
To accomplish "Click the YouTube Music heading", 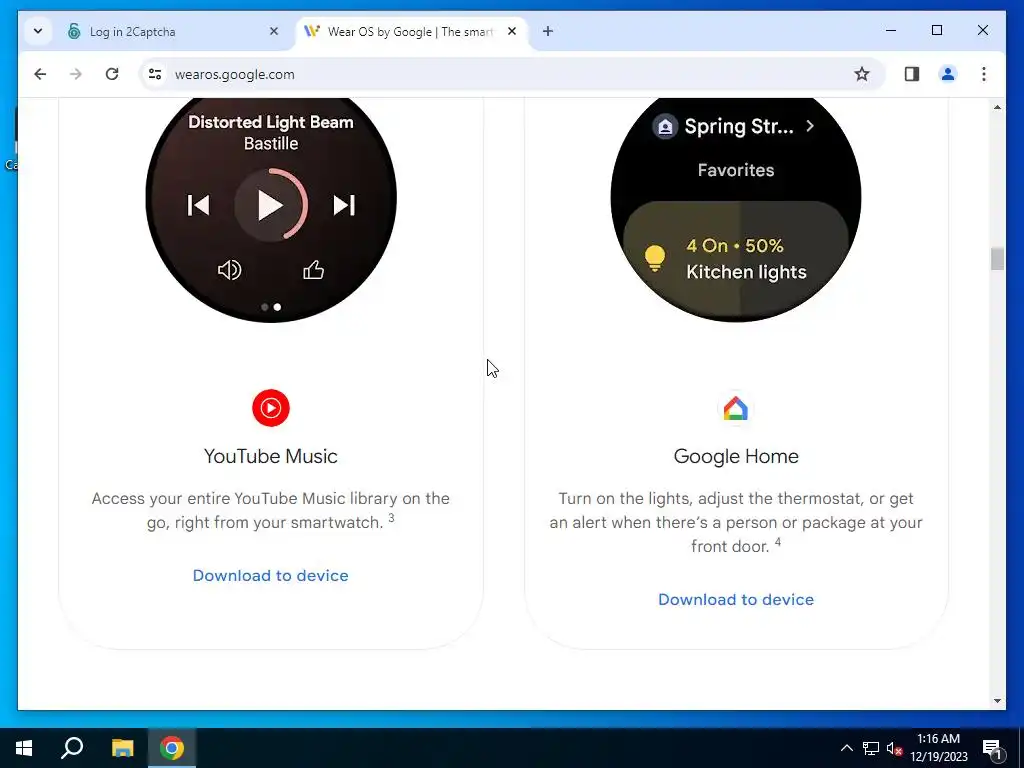I will [x=270, y=456].
